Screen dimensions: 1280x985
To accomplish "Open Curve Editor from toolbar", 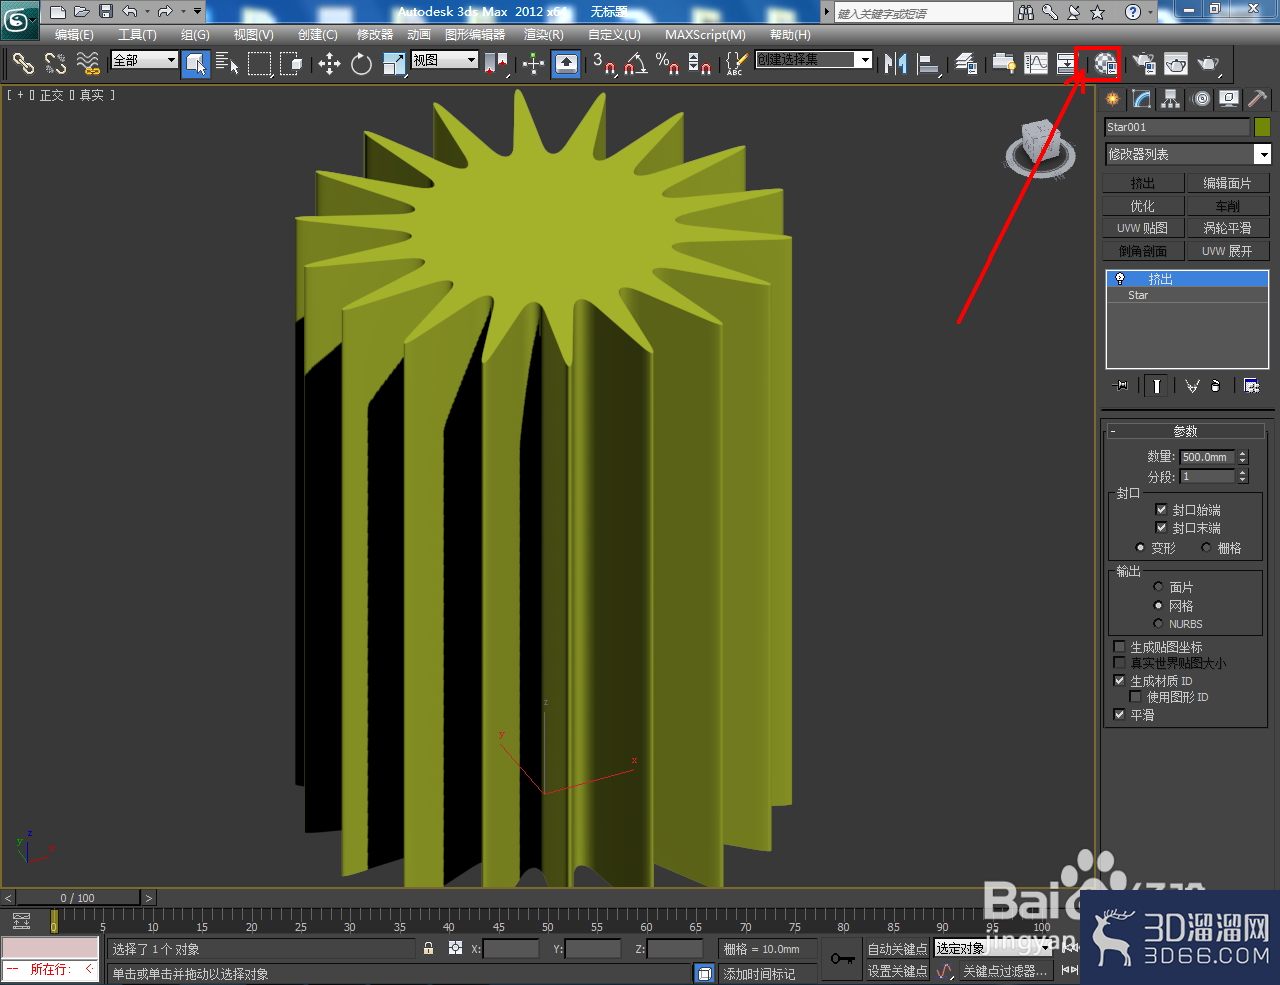I will [x=1037, y=63].
